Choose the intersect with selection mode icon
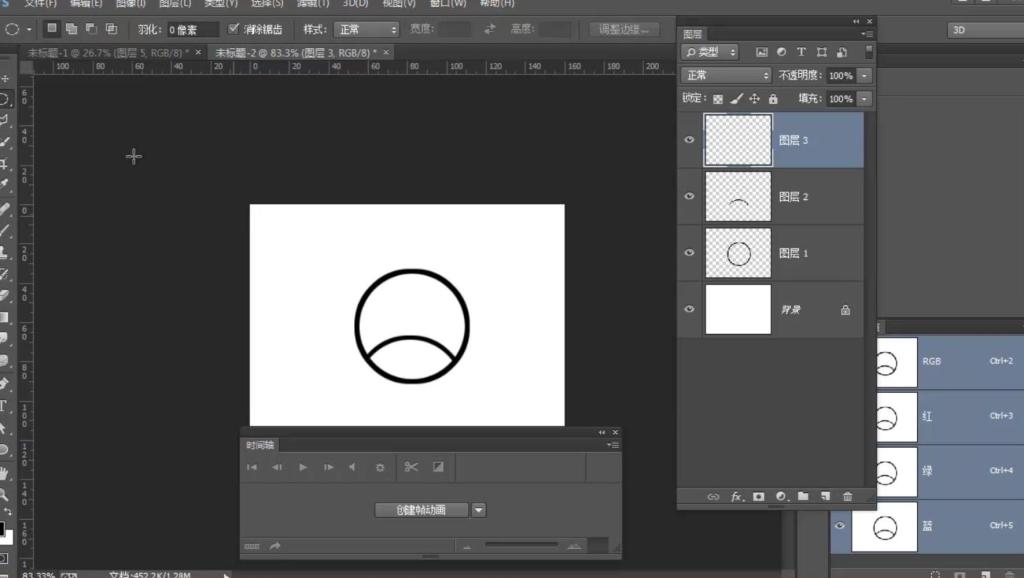 click(112, 29)
